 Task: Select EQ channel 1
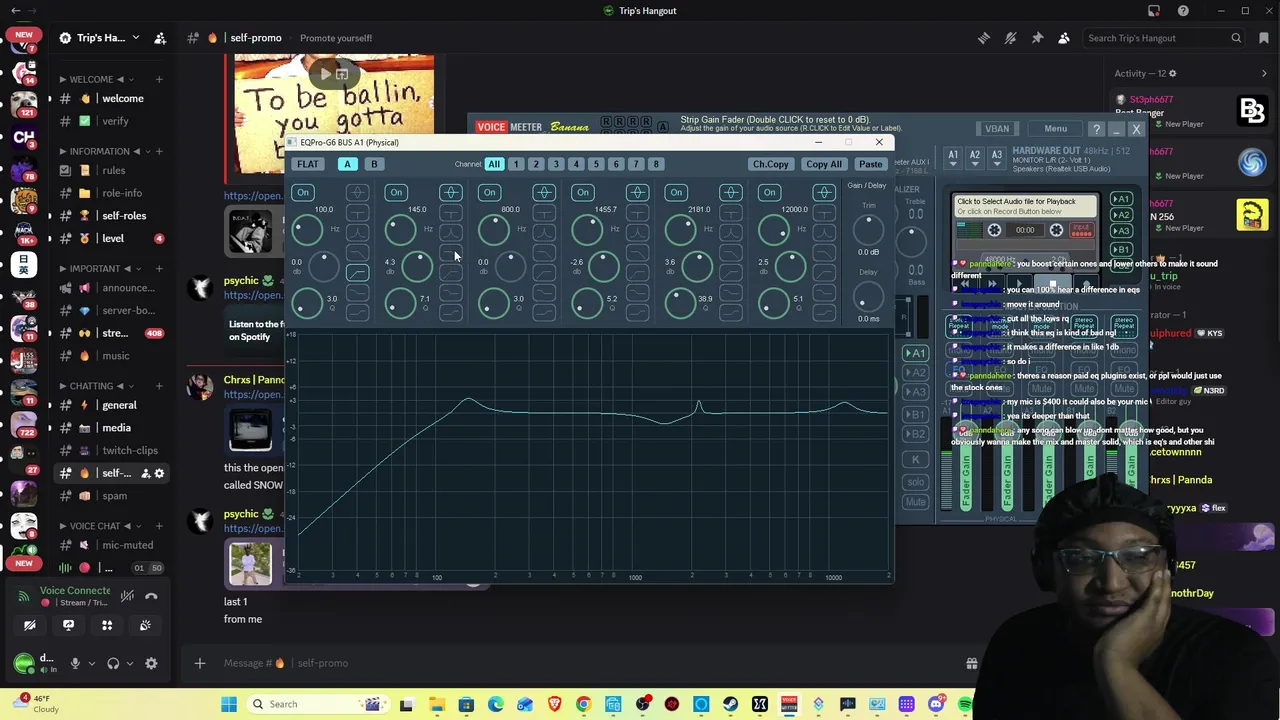point(515,164)
